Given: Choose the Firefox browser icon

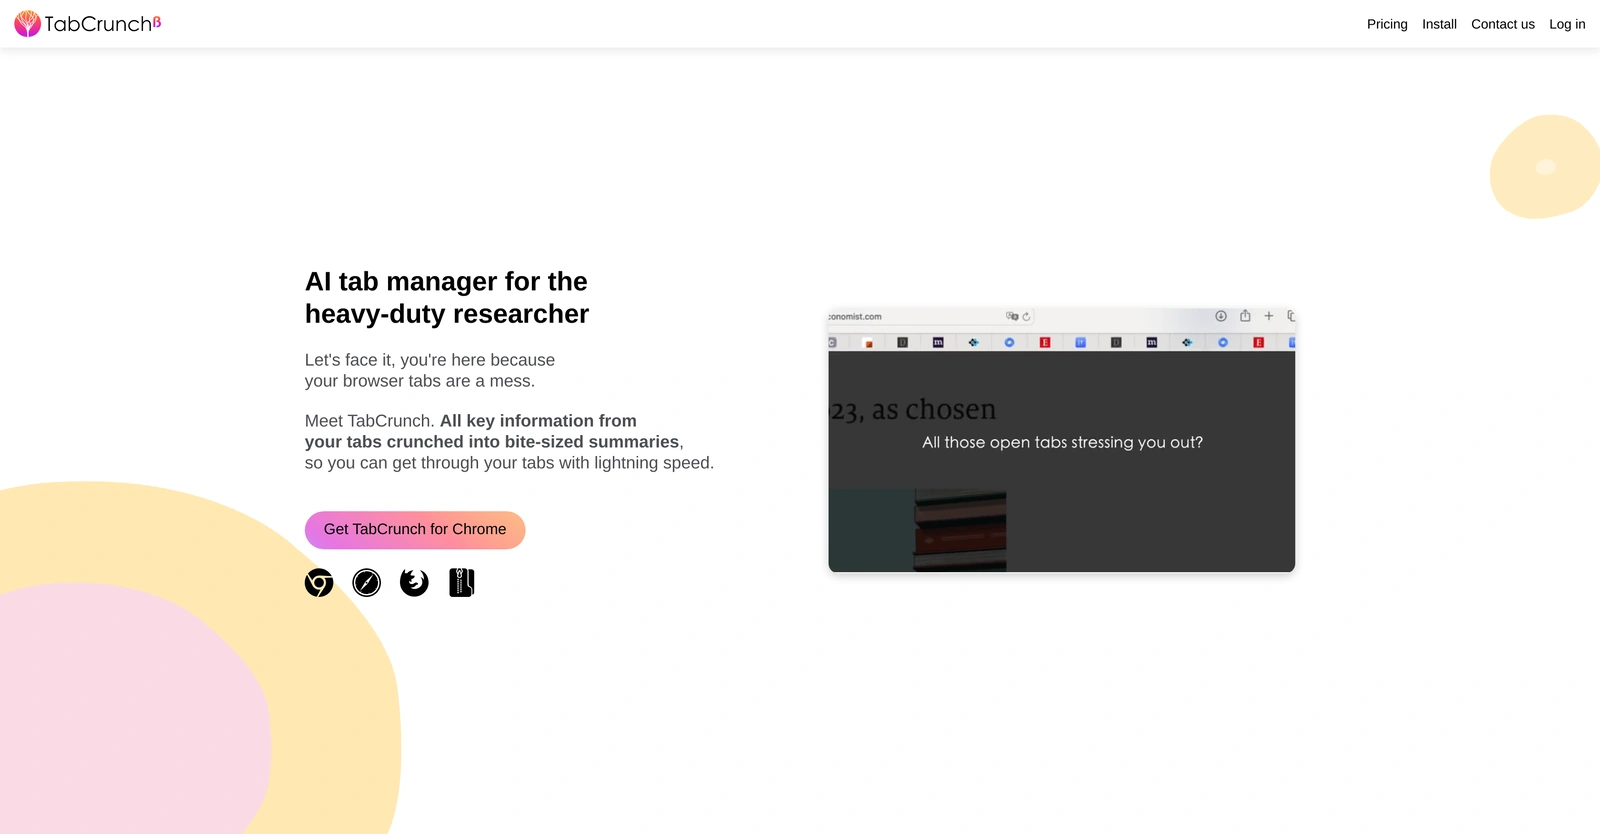Looking at the screenshot, I should coord(414,582).
